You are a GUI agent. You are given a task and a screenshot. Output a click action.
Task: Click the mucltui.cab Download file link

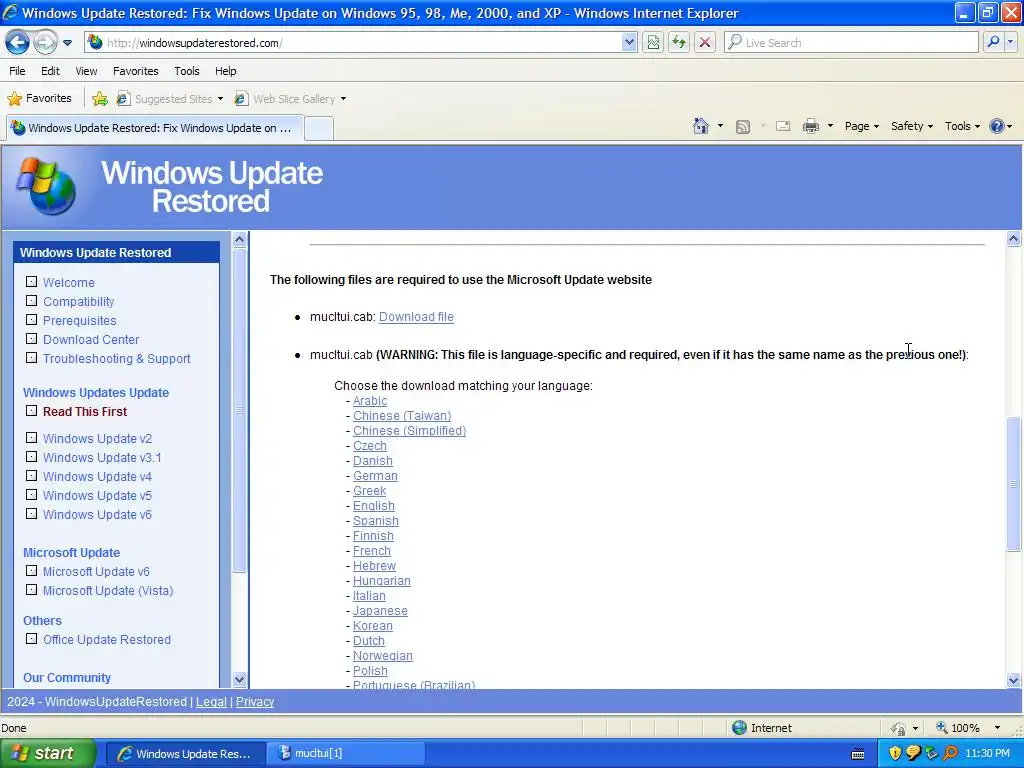416,317
